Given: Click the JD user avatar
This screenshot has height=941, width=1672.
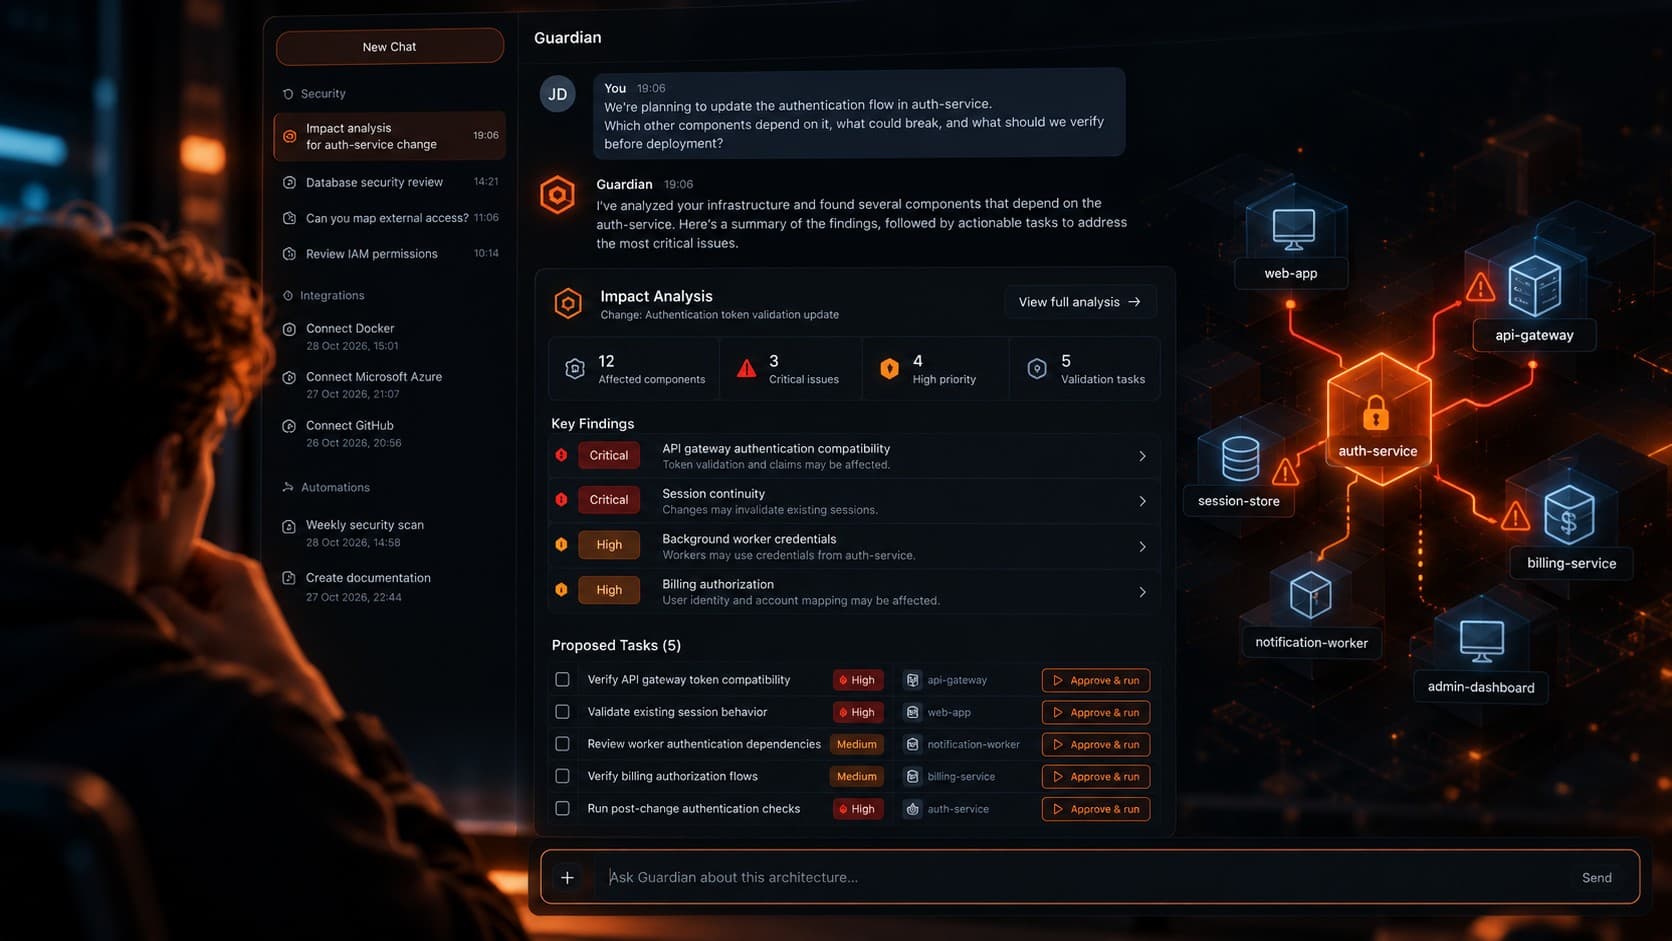Looking at the screenshot, I should coord(557,94).
